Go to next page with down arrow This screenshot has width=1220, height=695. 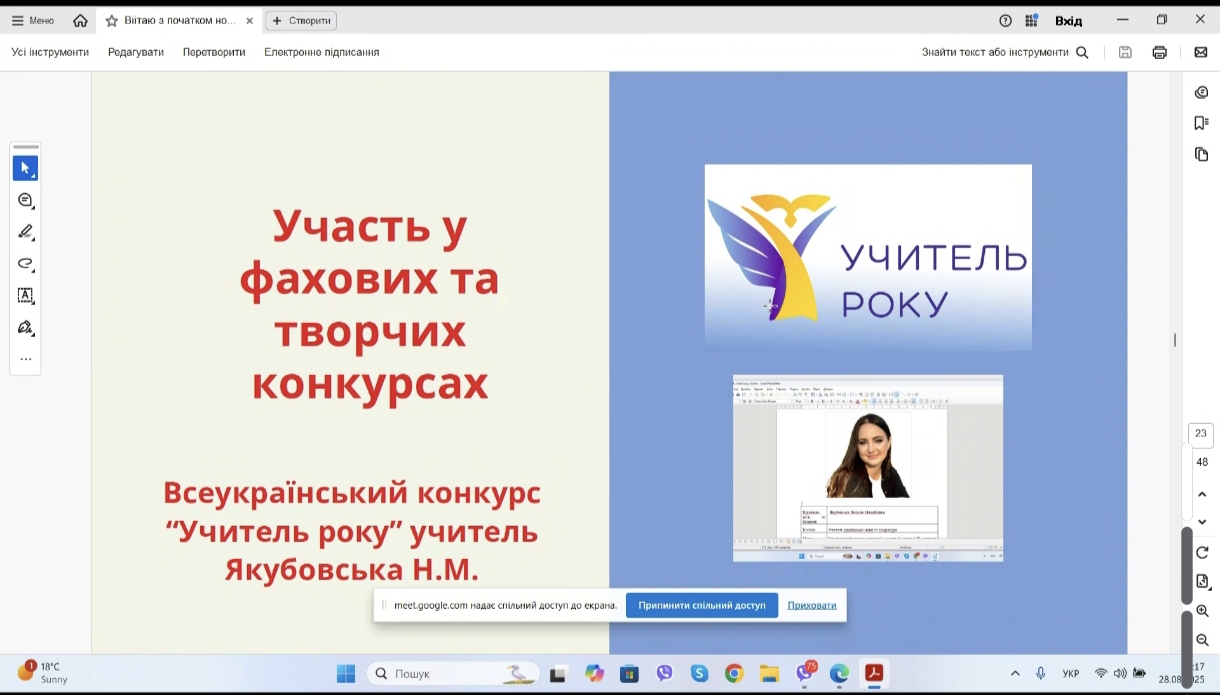point(1202,521)
